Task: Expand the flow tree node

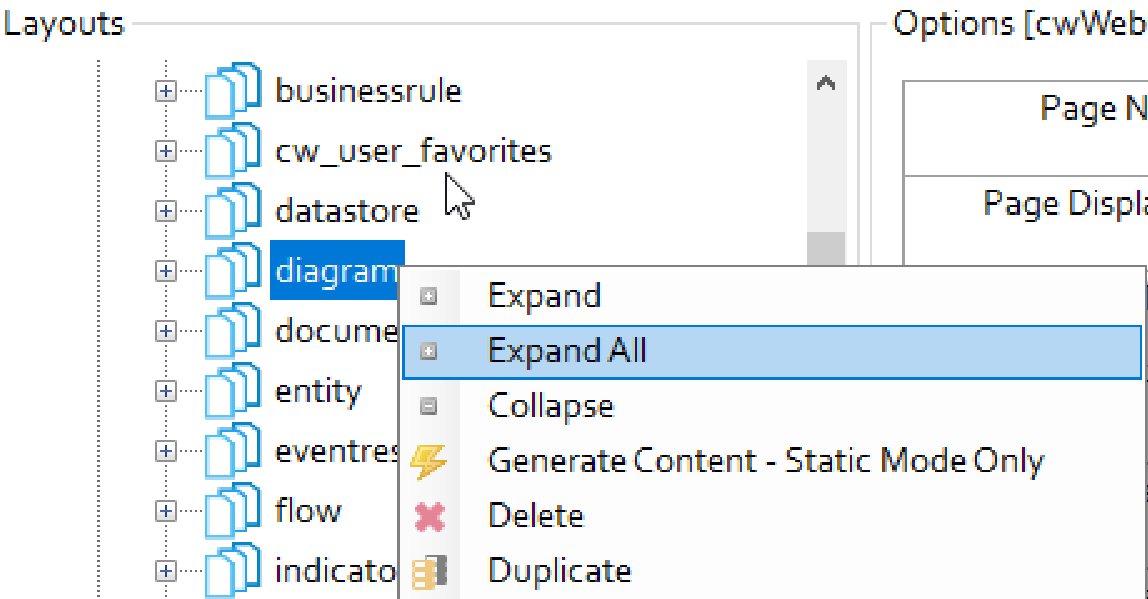Action: pos(166,511)
